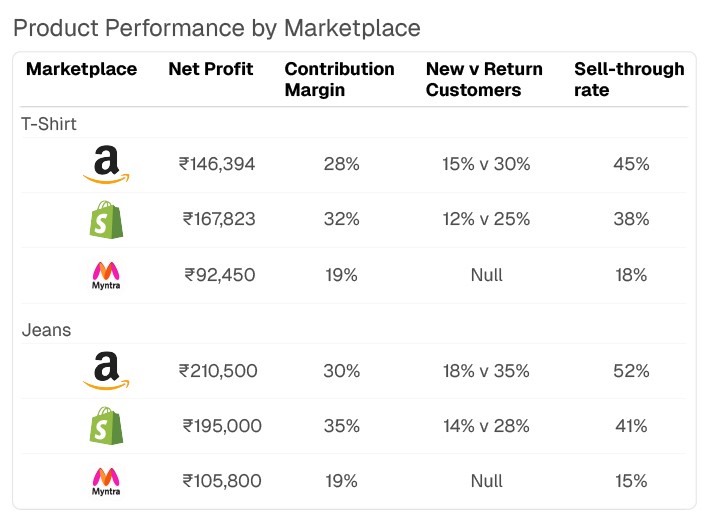Click the Shopify logo under T-Shirt

[106, 219]
